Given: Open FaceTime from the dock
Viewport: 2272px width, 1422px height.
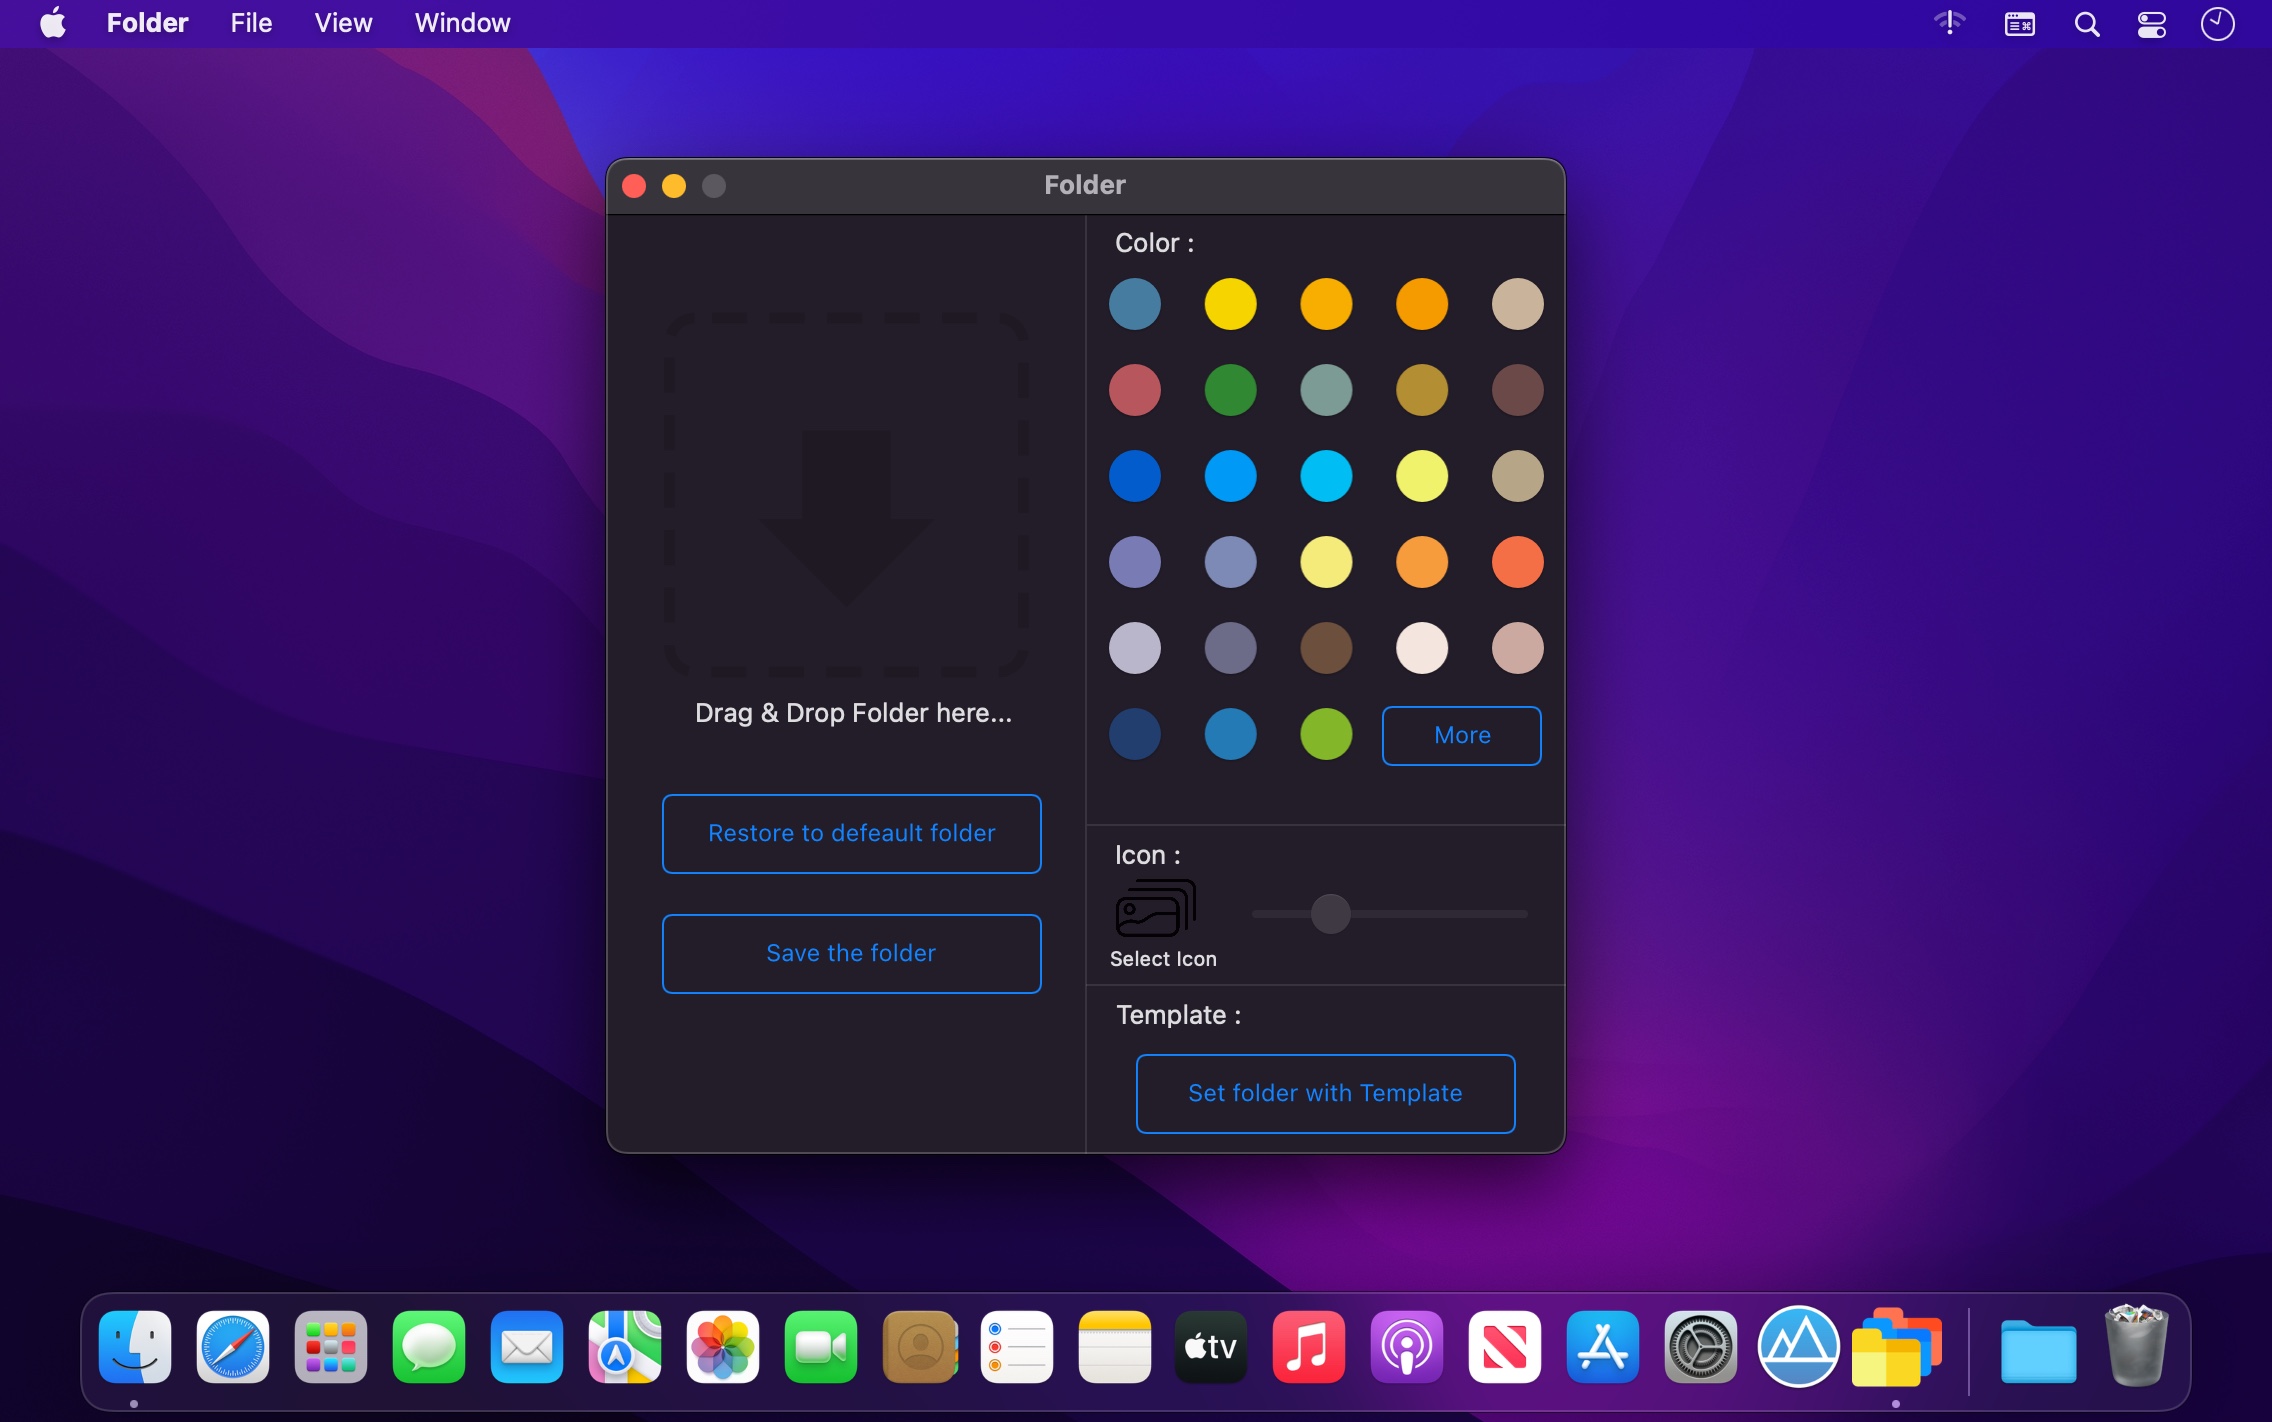Looking at the screenshot, I should point(821,1347).
